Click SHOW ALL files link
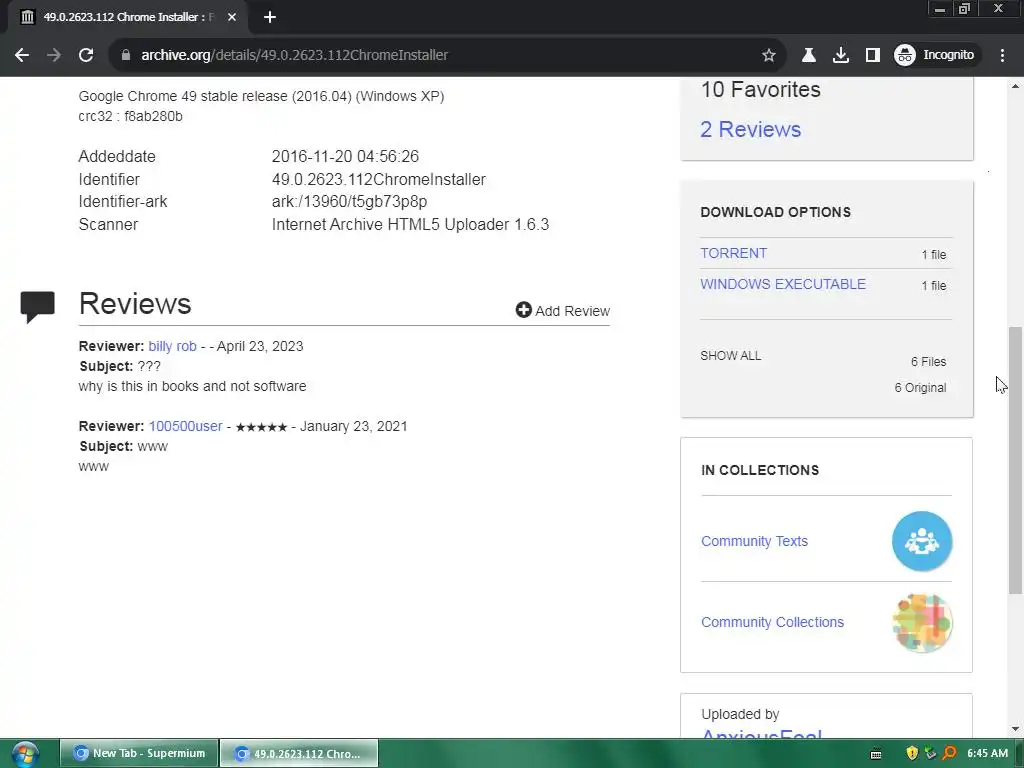This screenshot has width=1024, height=768. click(x=731, y=356)
